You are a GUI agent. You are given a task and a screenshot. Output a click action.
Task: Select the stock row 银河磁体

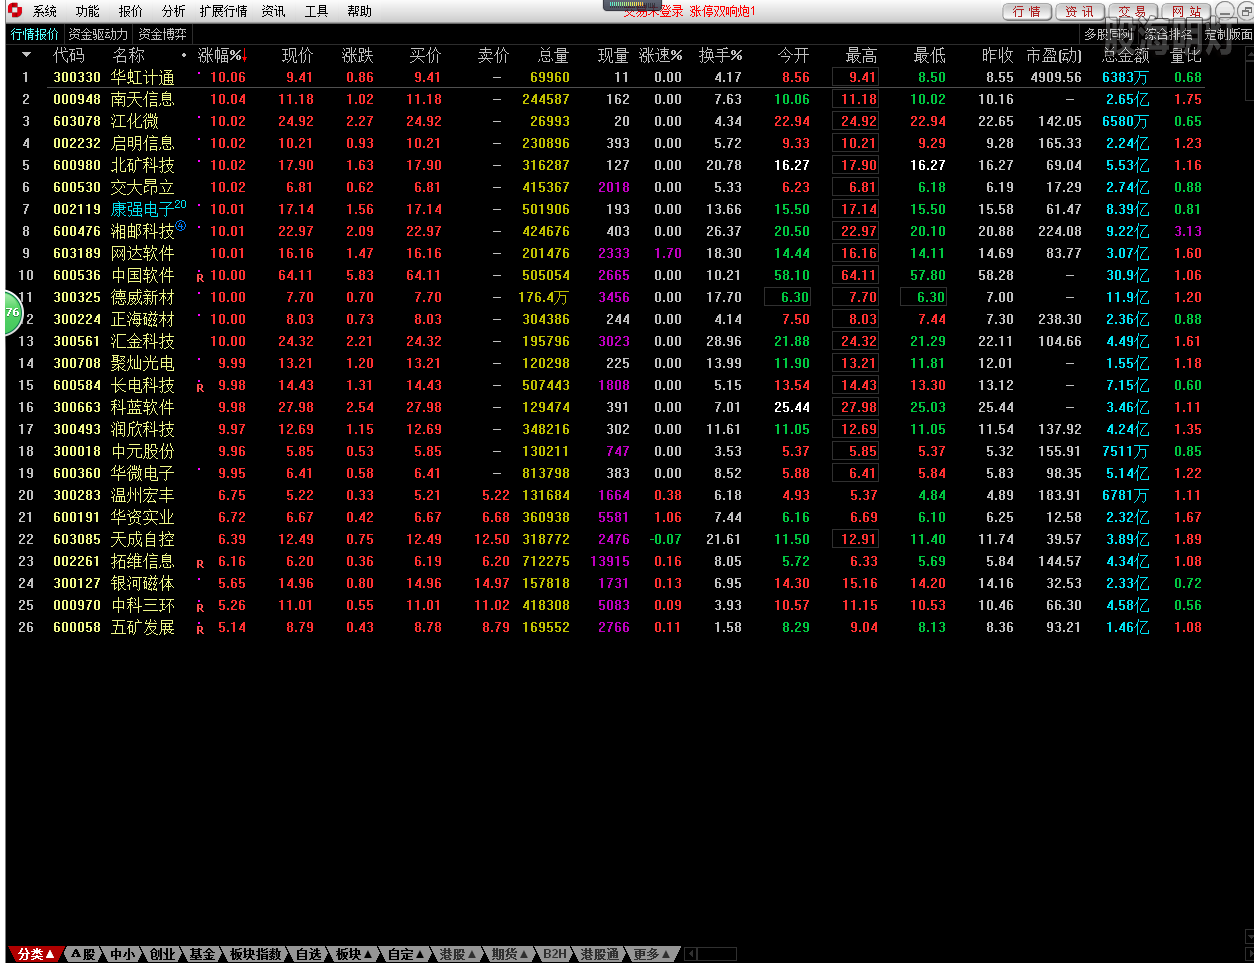pos(606,583)
